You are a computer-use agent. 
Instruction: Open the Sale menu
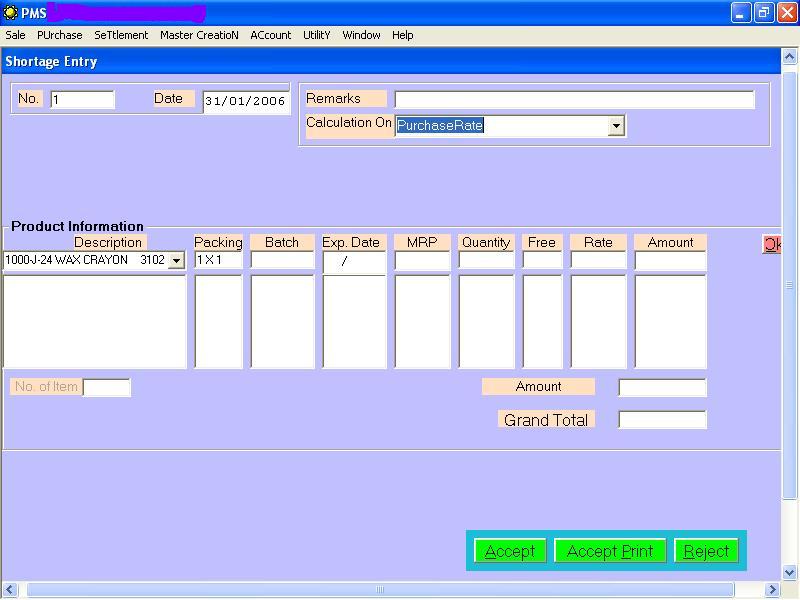pyautogui.click(x=15, y=35)
